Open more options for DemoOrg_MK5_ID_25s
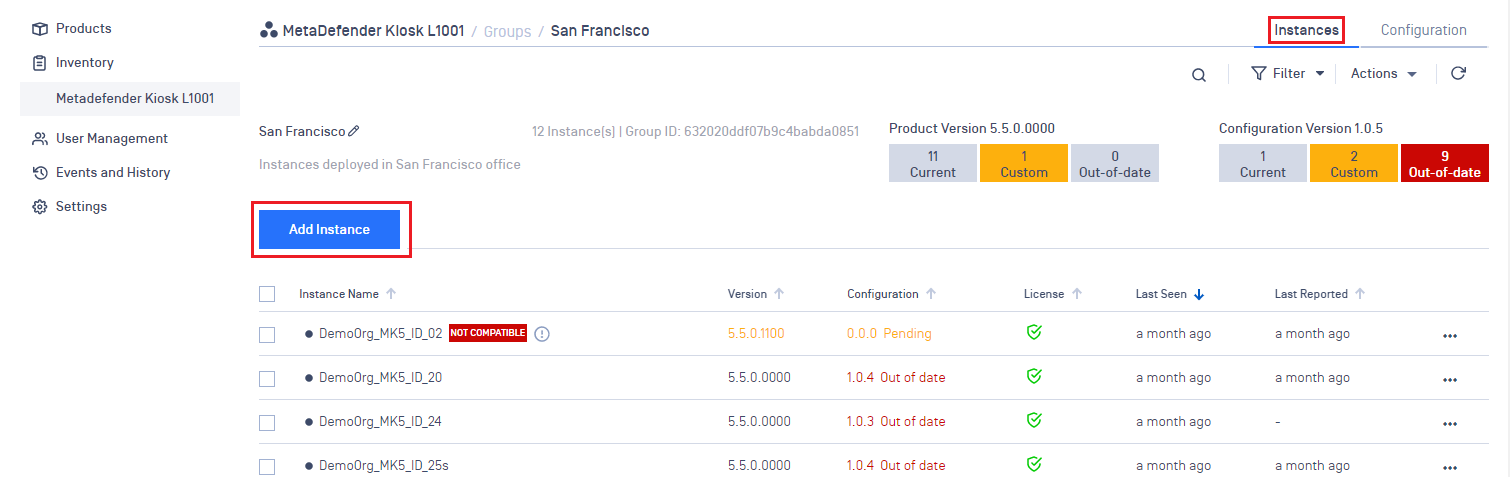Screen dimensions: 1510x477 [1450, 467]
